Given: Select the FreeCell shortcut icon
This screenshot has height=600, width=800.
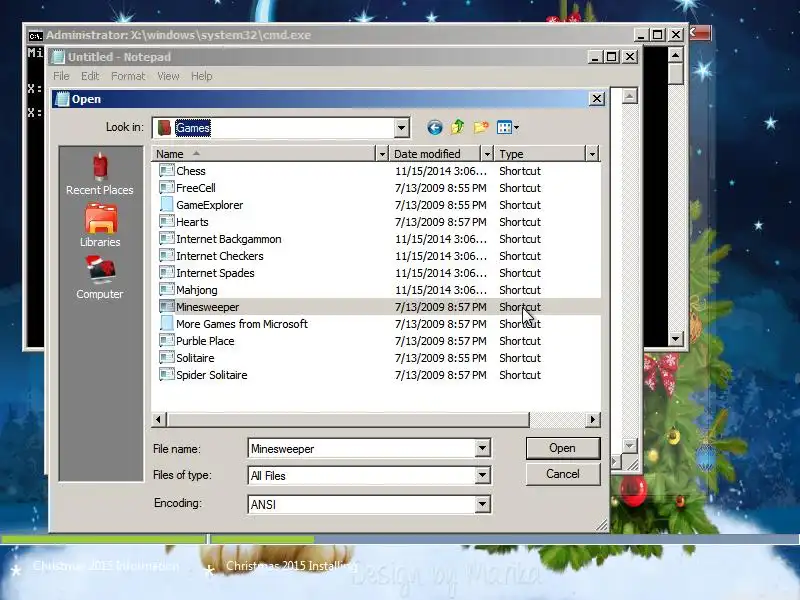Looking at the screenshot, I should point(166,188).
